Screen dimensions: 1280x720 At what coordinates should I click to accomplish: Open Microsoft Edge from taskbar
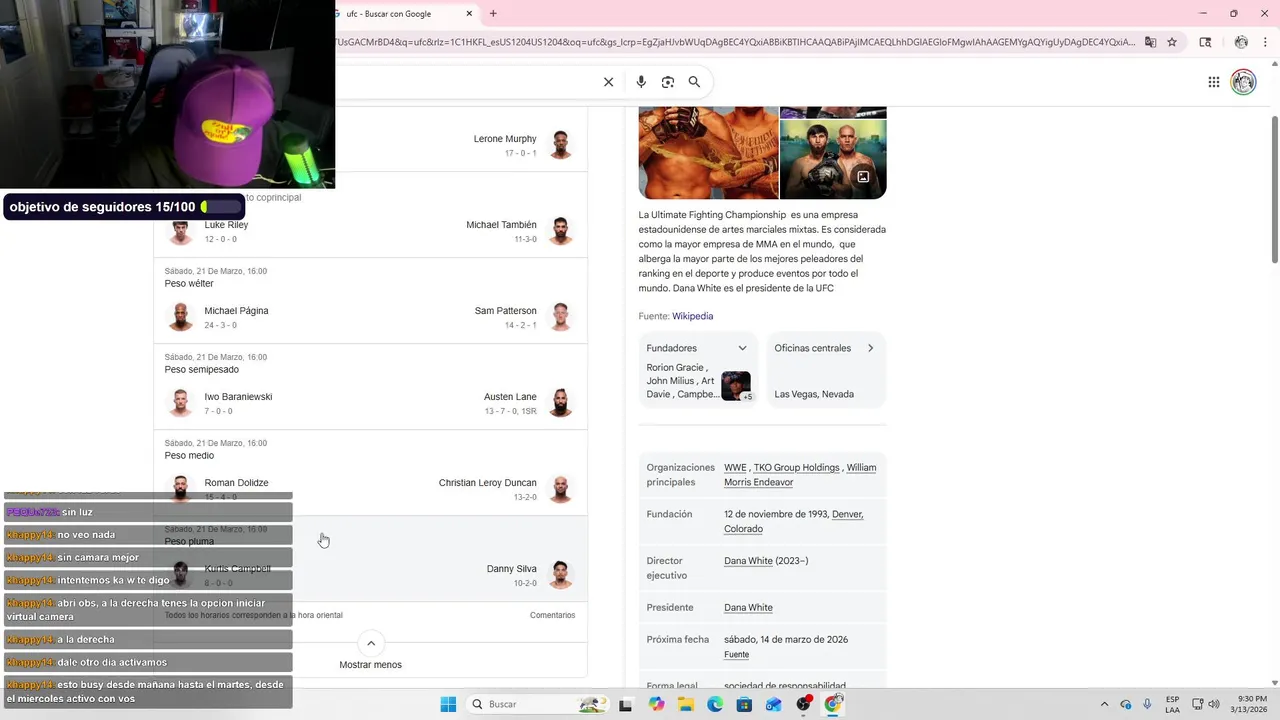715,705
